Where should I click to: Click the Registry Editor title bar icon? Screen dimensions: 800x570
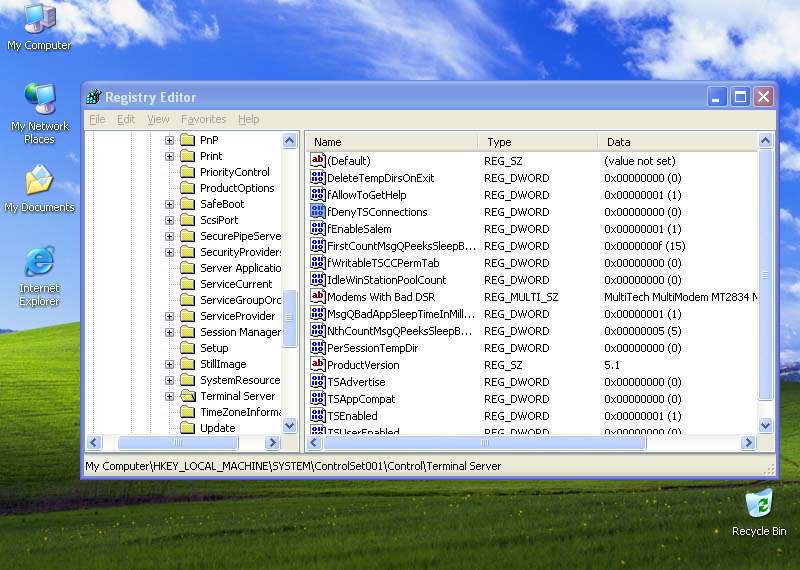coord(94,96)
